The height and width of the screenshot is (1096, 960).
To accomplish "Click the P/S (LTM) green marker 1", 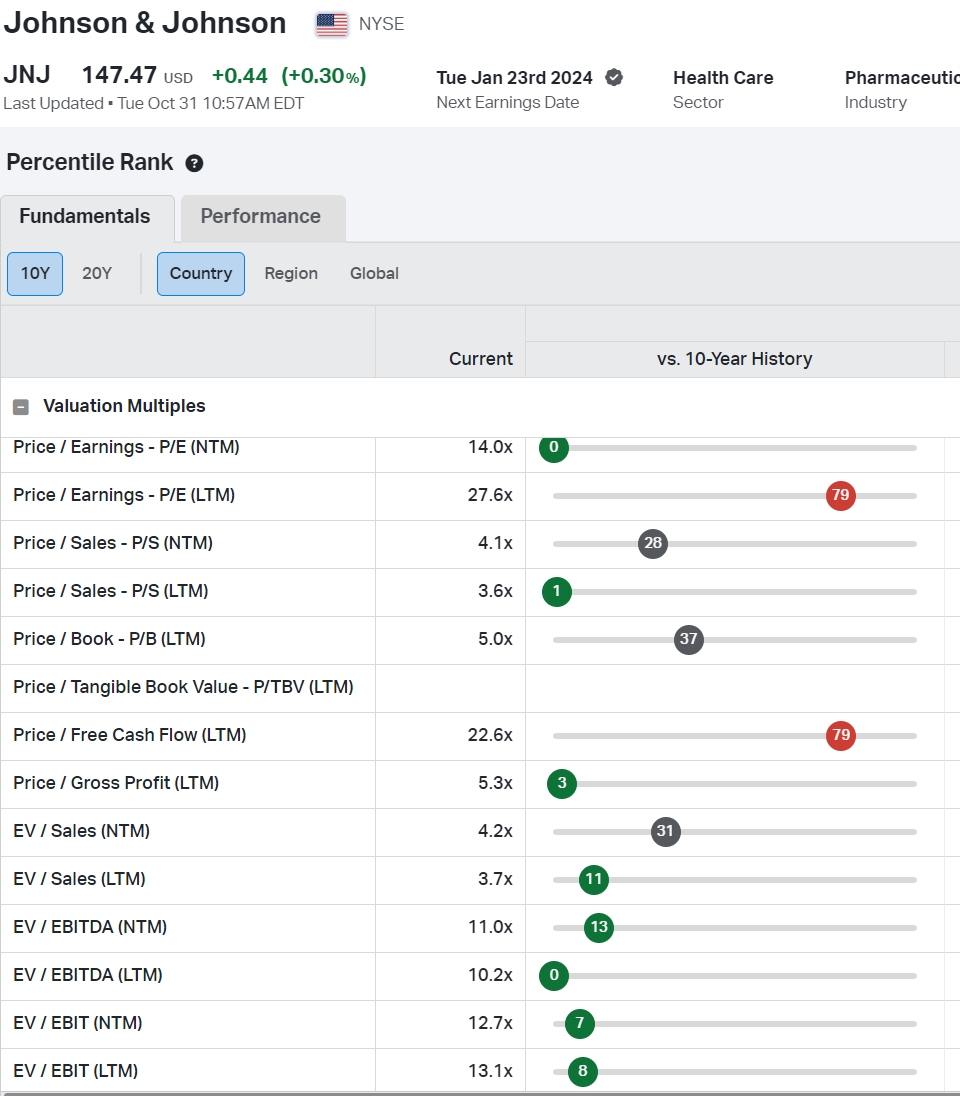I will pyautogui.click(x=557, y=591).
